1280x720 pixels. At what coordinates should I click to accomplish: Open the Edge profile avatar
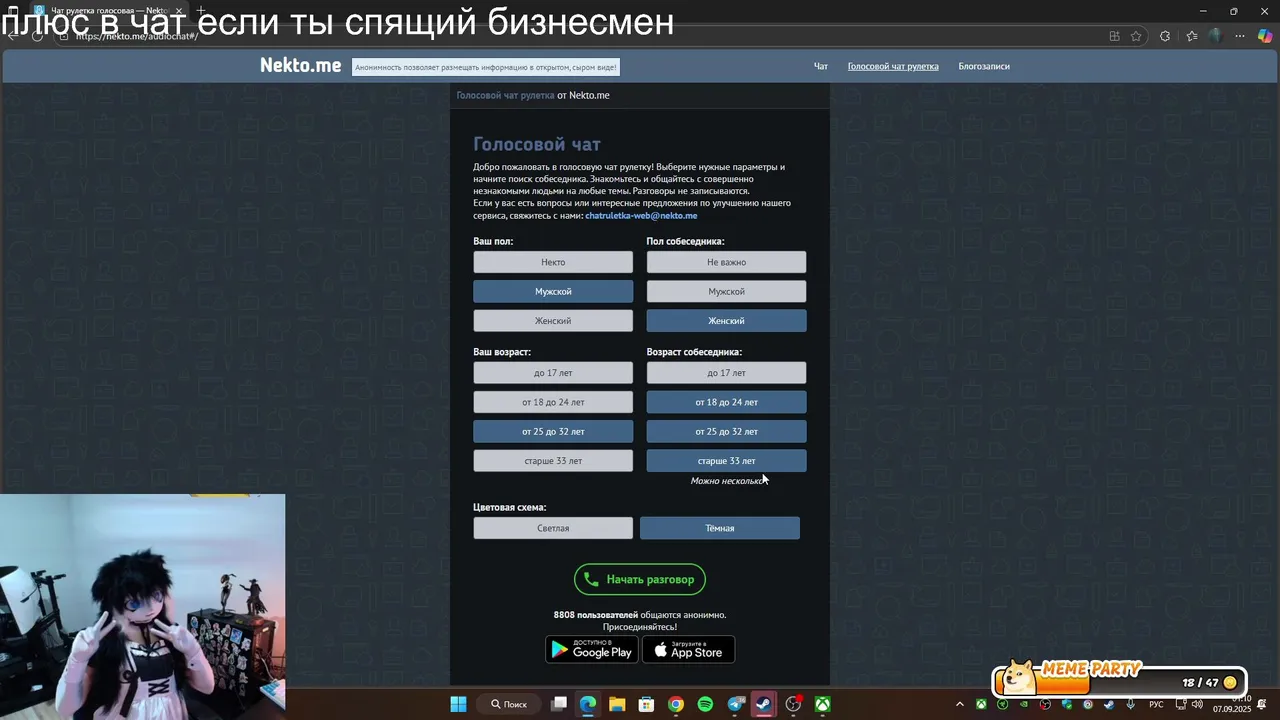1215,36
